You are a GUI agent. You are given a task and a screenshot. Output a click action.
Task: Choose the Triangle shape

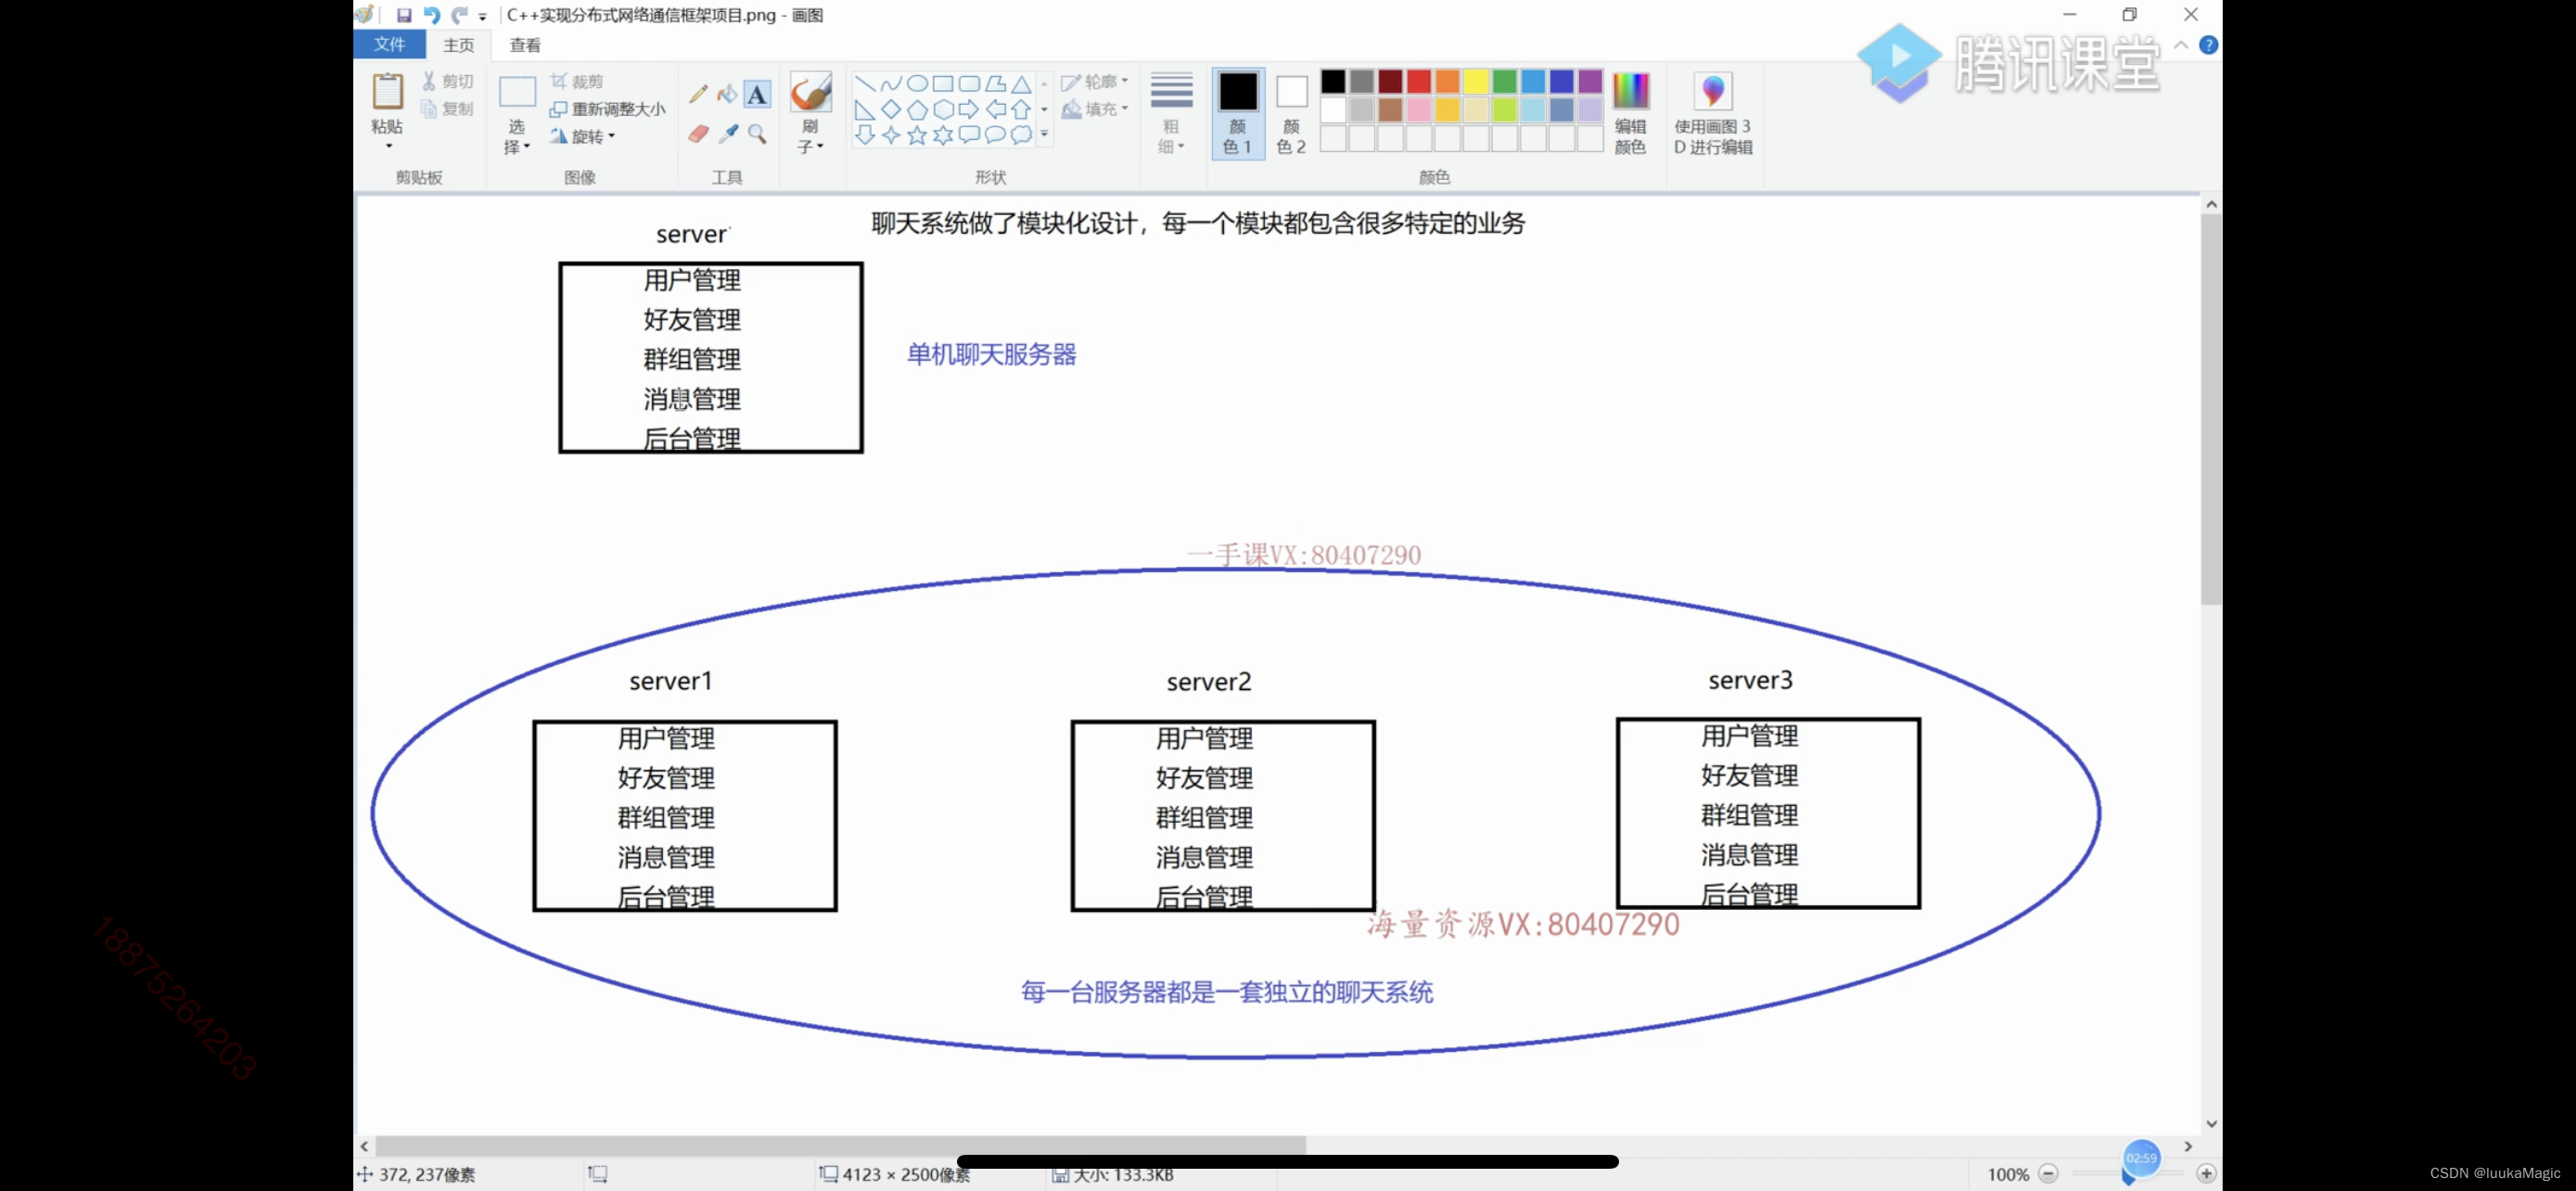(x=1021, y=84)
